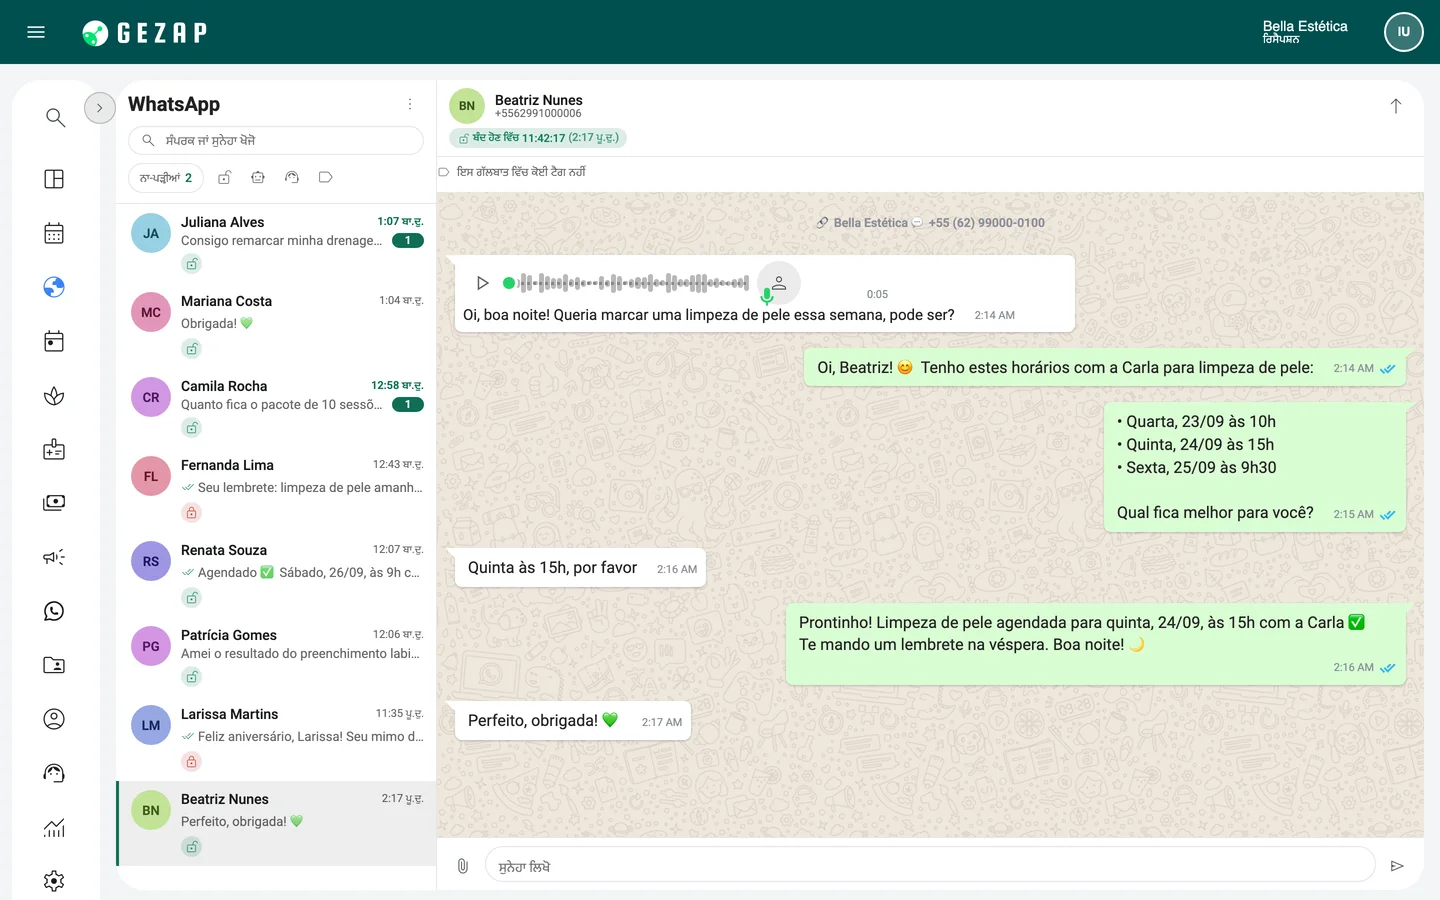Open the Bella Estética account selector
The width and height of the screenshot is (1440, 900).
pyautogui.click(x=1304, y=32)
